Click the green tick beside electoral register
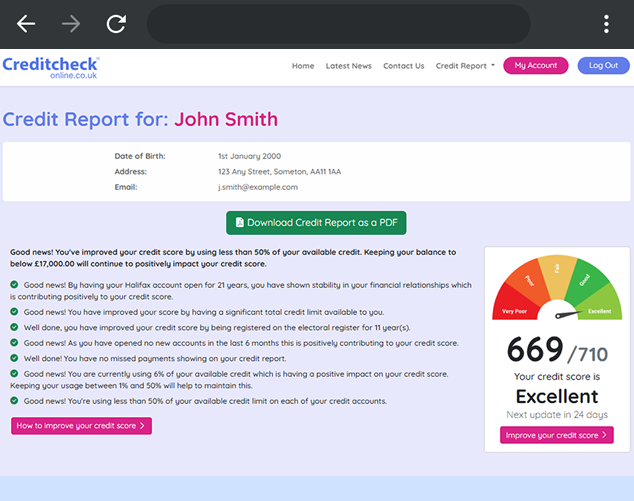The width and height of the screenshot is (634, 501). tap(14, 327)
